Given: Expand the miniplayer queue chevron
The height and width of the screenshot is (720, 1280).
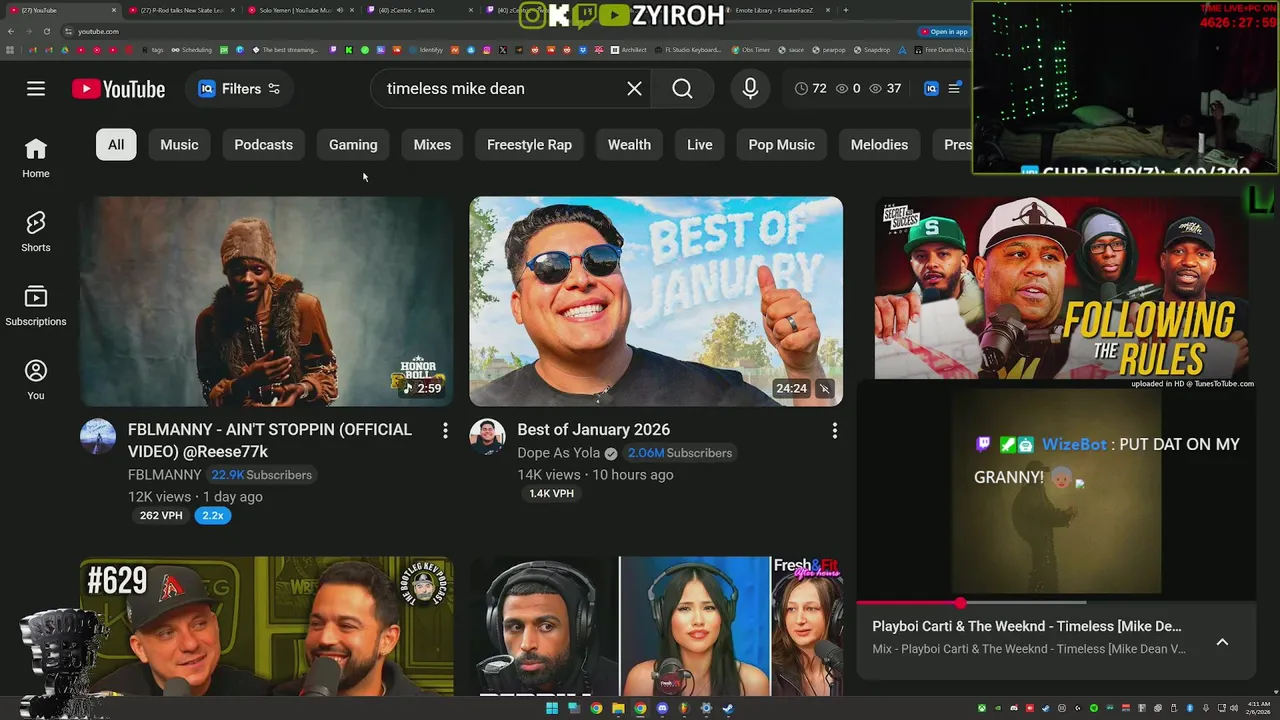Looking at the screenshot, I should [1222, 642].
